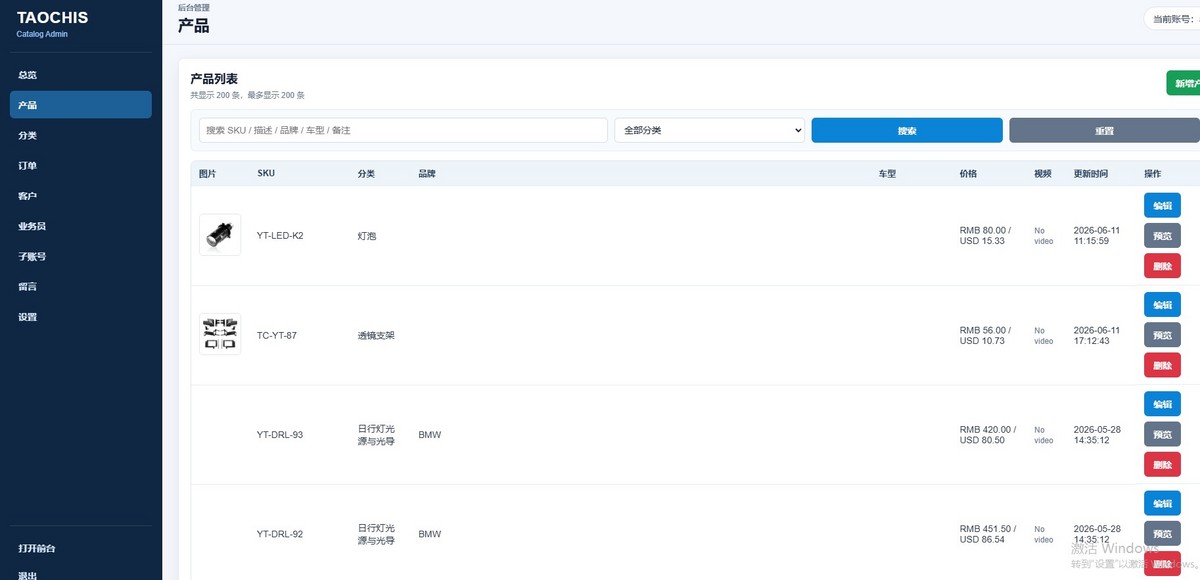Viewport: 1200px width, 580px height.
Task: Click 编辑 for the YT-LED-K2 row
Action: [x=1162, y=205]
